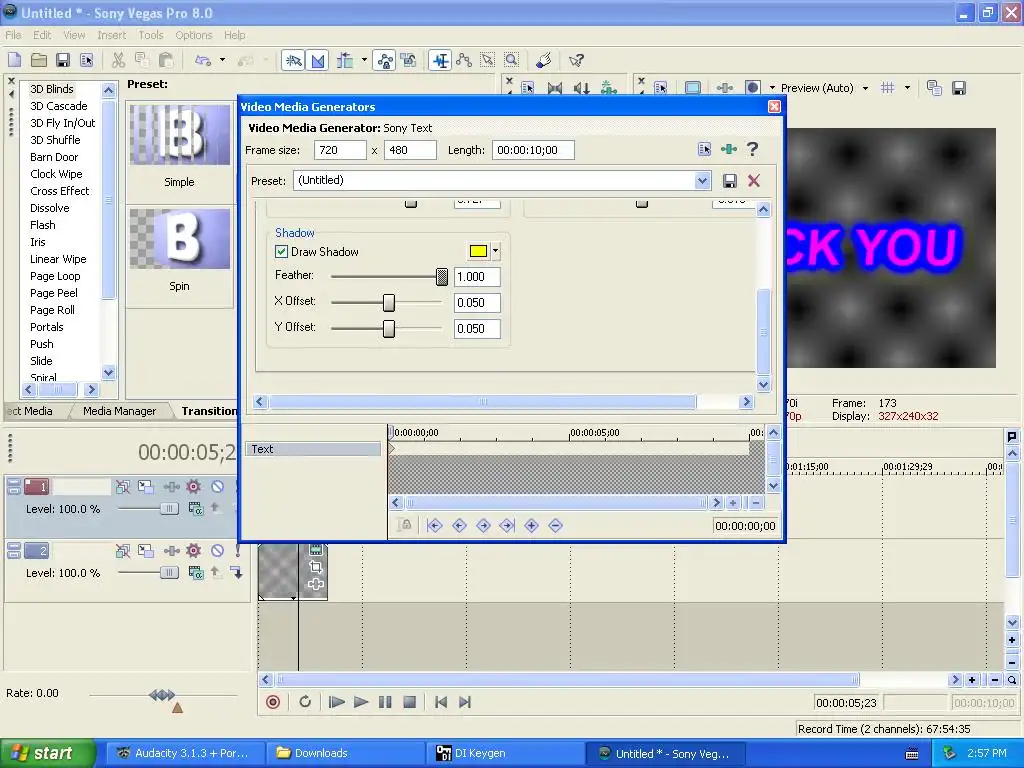Click the New project icon
The height and width of the screenshot is (768, 1024).
[14, 61]
